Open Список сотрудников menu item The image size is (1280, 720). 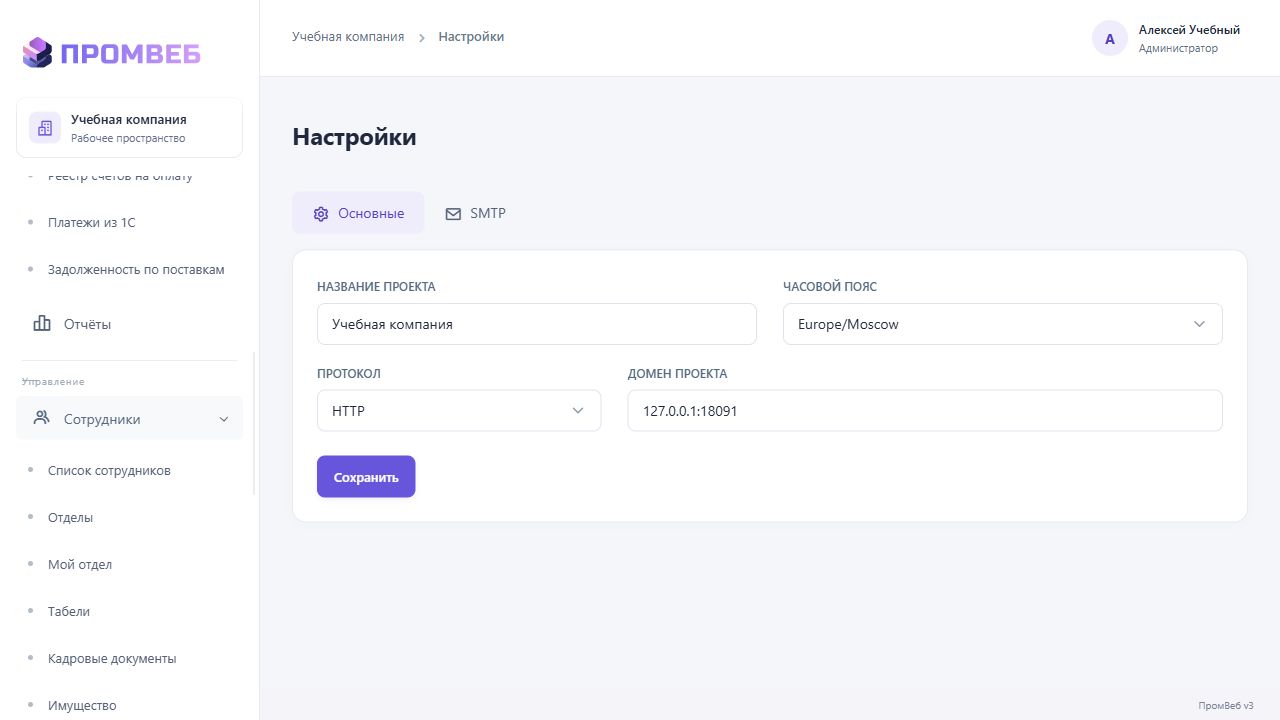point(109,470)
